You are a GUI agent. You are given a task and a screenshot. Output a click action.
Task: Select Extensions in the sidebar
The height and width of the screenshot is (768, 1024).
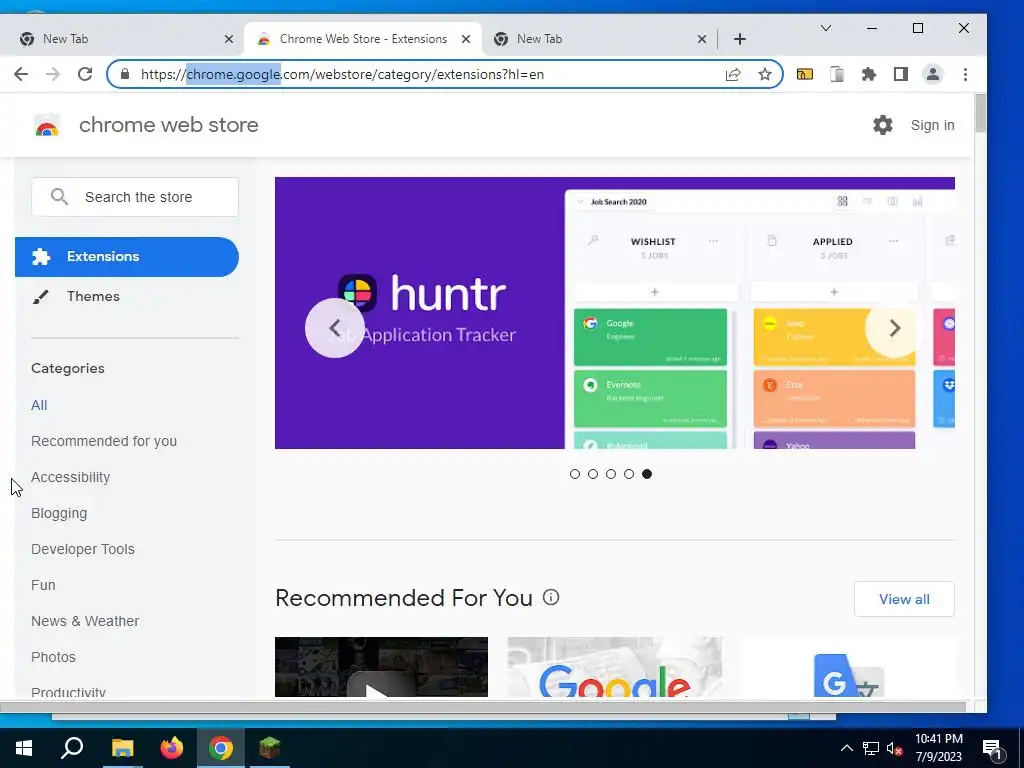(x=127, y=257)
